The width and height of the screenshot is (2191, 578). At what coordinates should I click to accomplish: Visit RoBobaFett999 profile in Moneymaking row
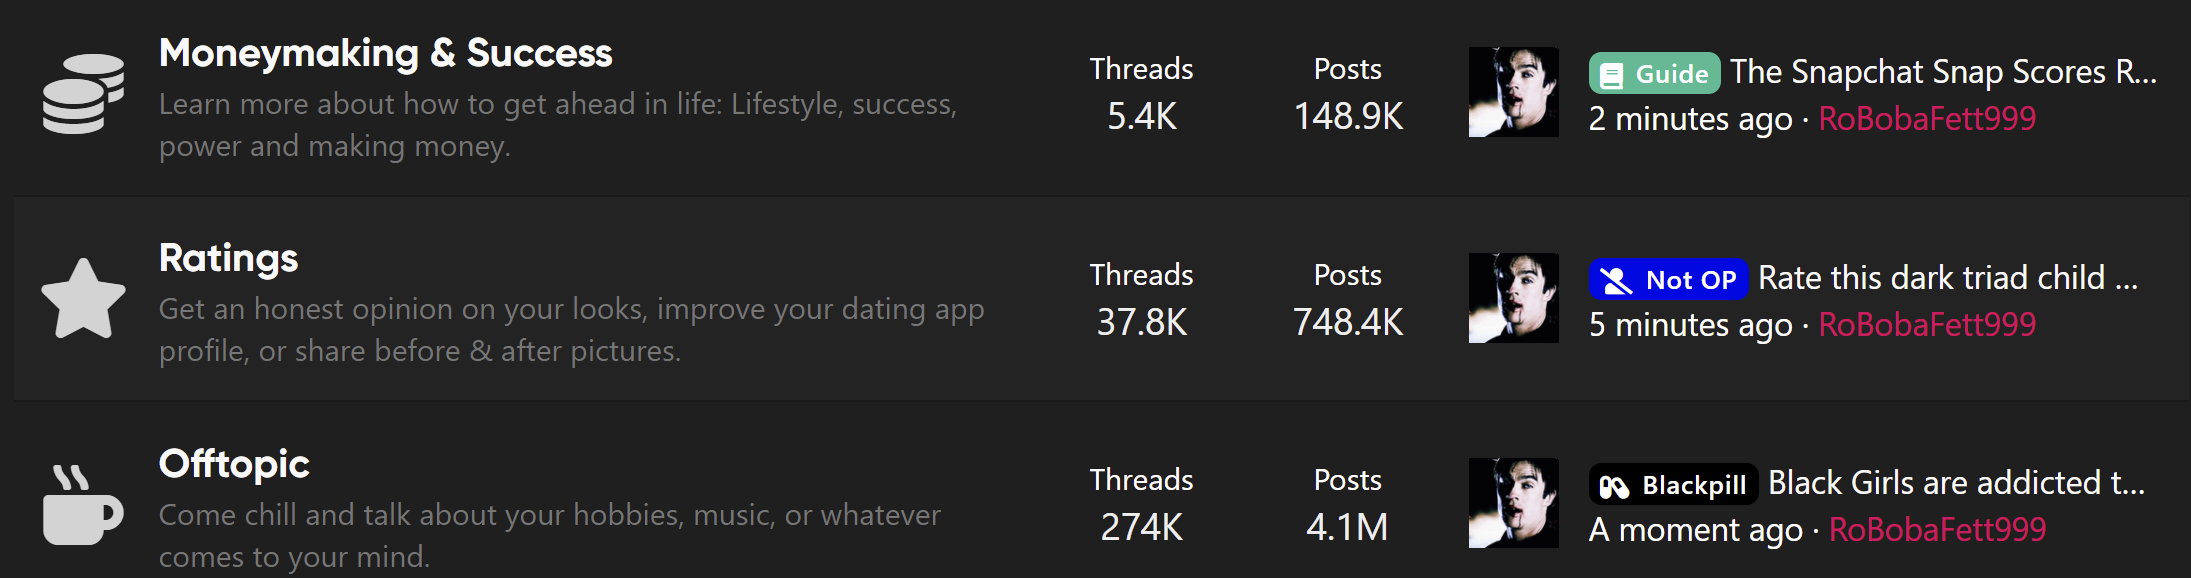(x=1927, y=118)
